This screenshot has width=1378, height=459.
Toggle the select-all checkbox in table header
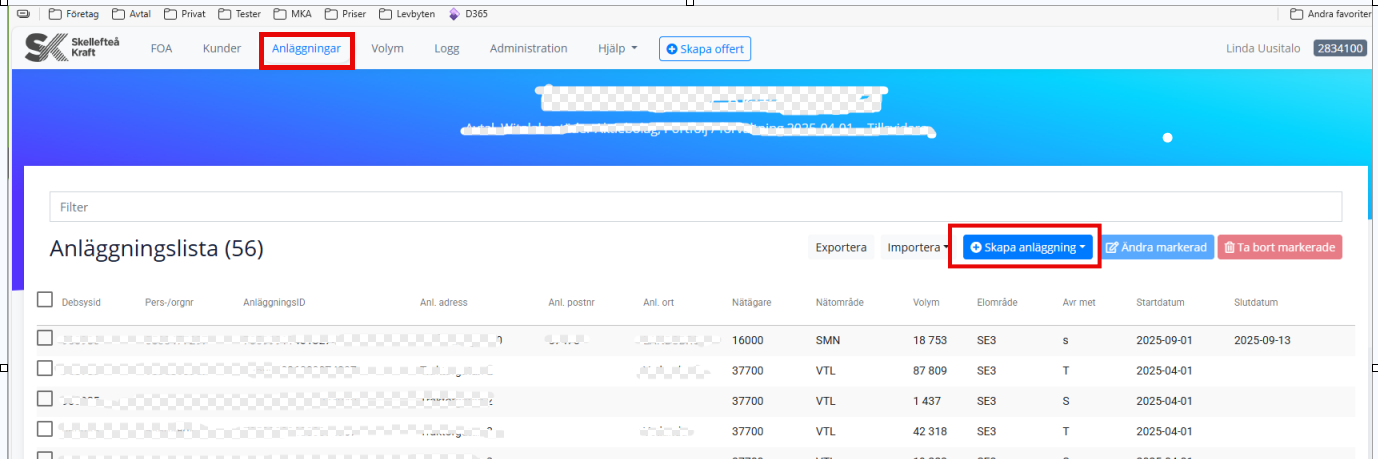pyautogui.click(x=45, y=300)
